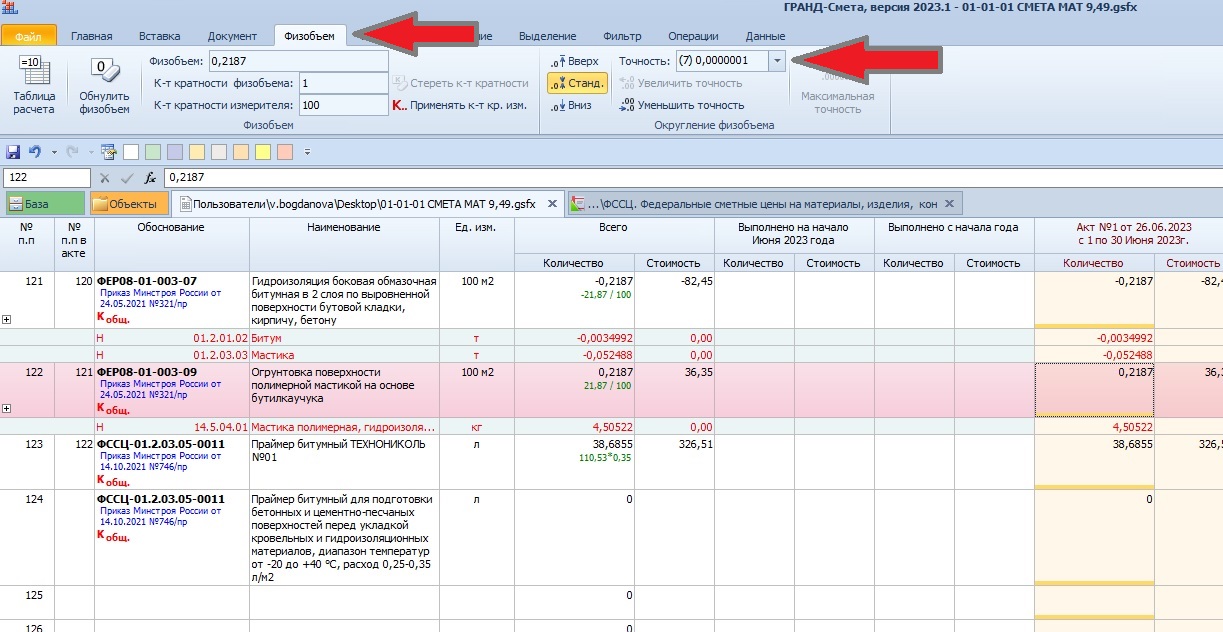This screenshot has height=632, width=1223.
Task: Click the formula fx icon
Action: (x=151, y=178)
